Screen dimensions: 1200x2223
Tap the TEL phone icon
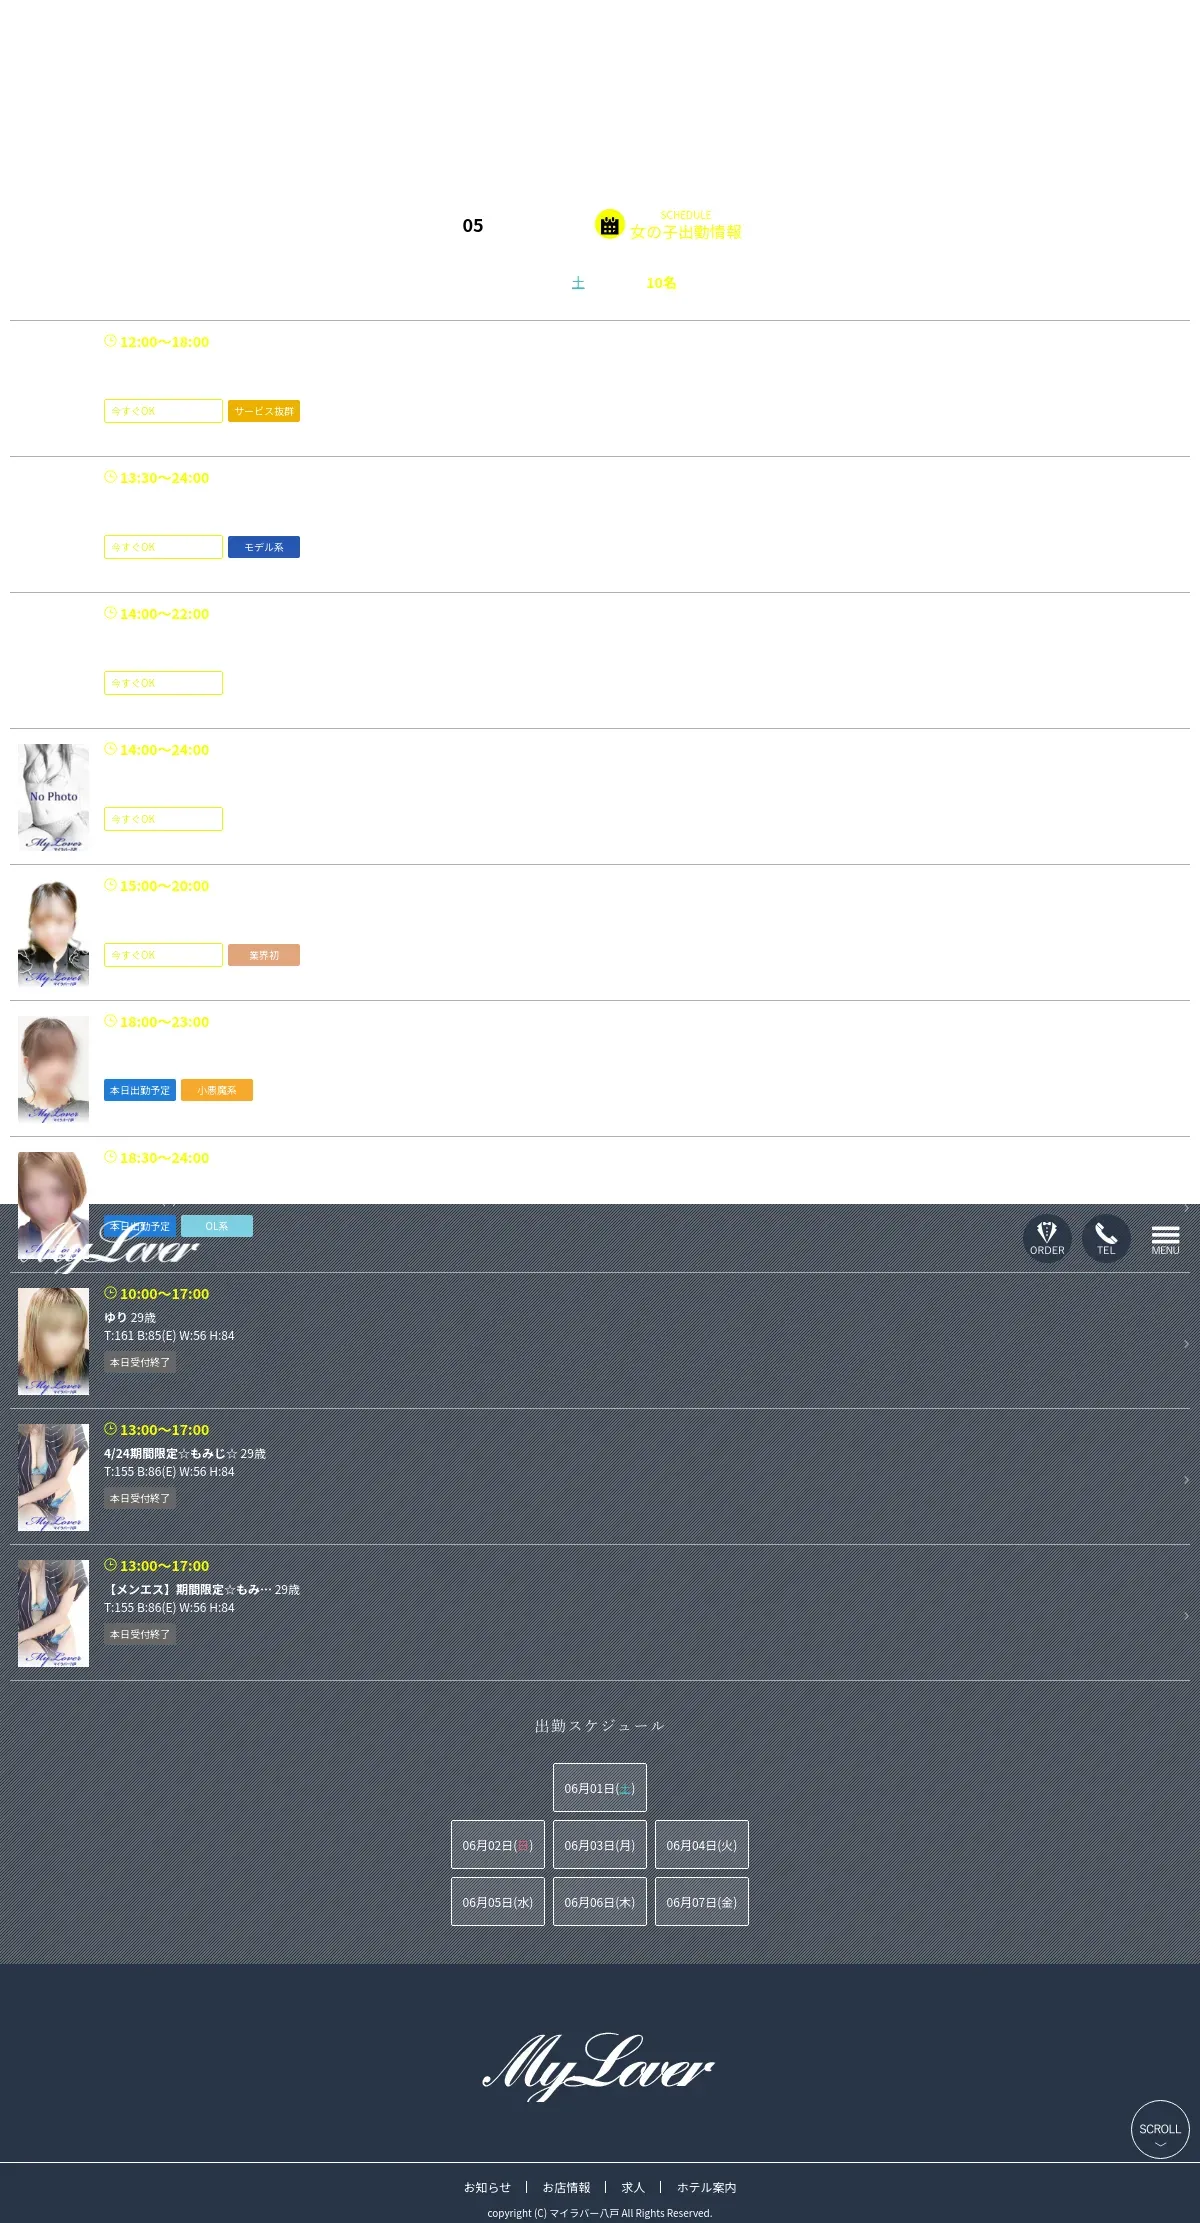pos(1106,1238)
